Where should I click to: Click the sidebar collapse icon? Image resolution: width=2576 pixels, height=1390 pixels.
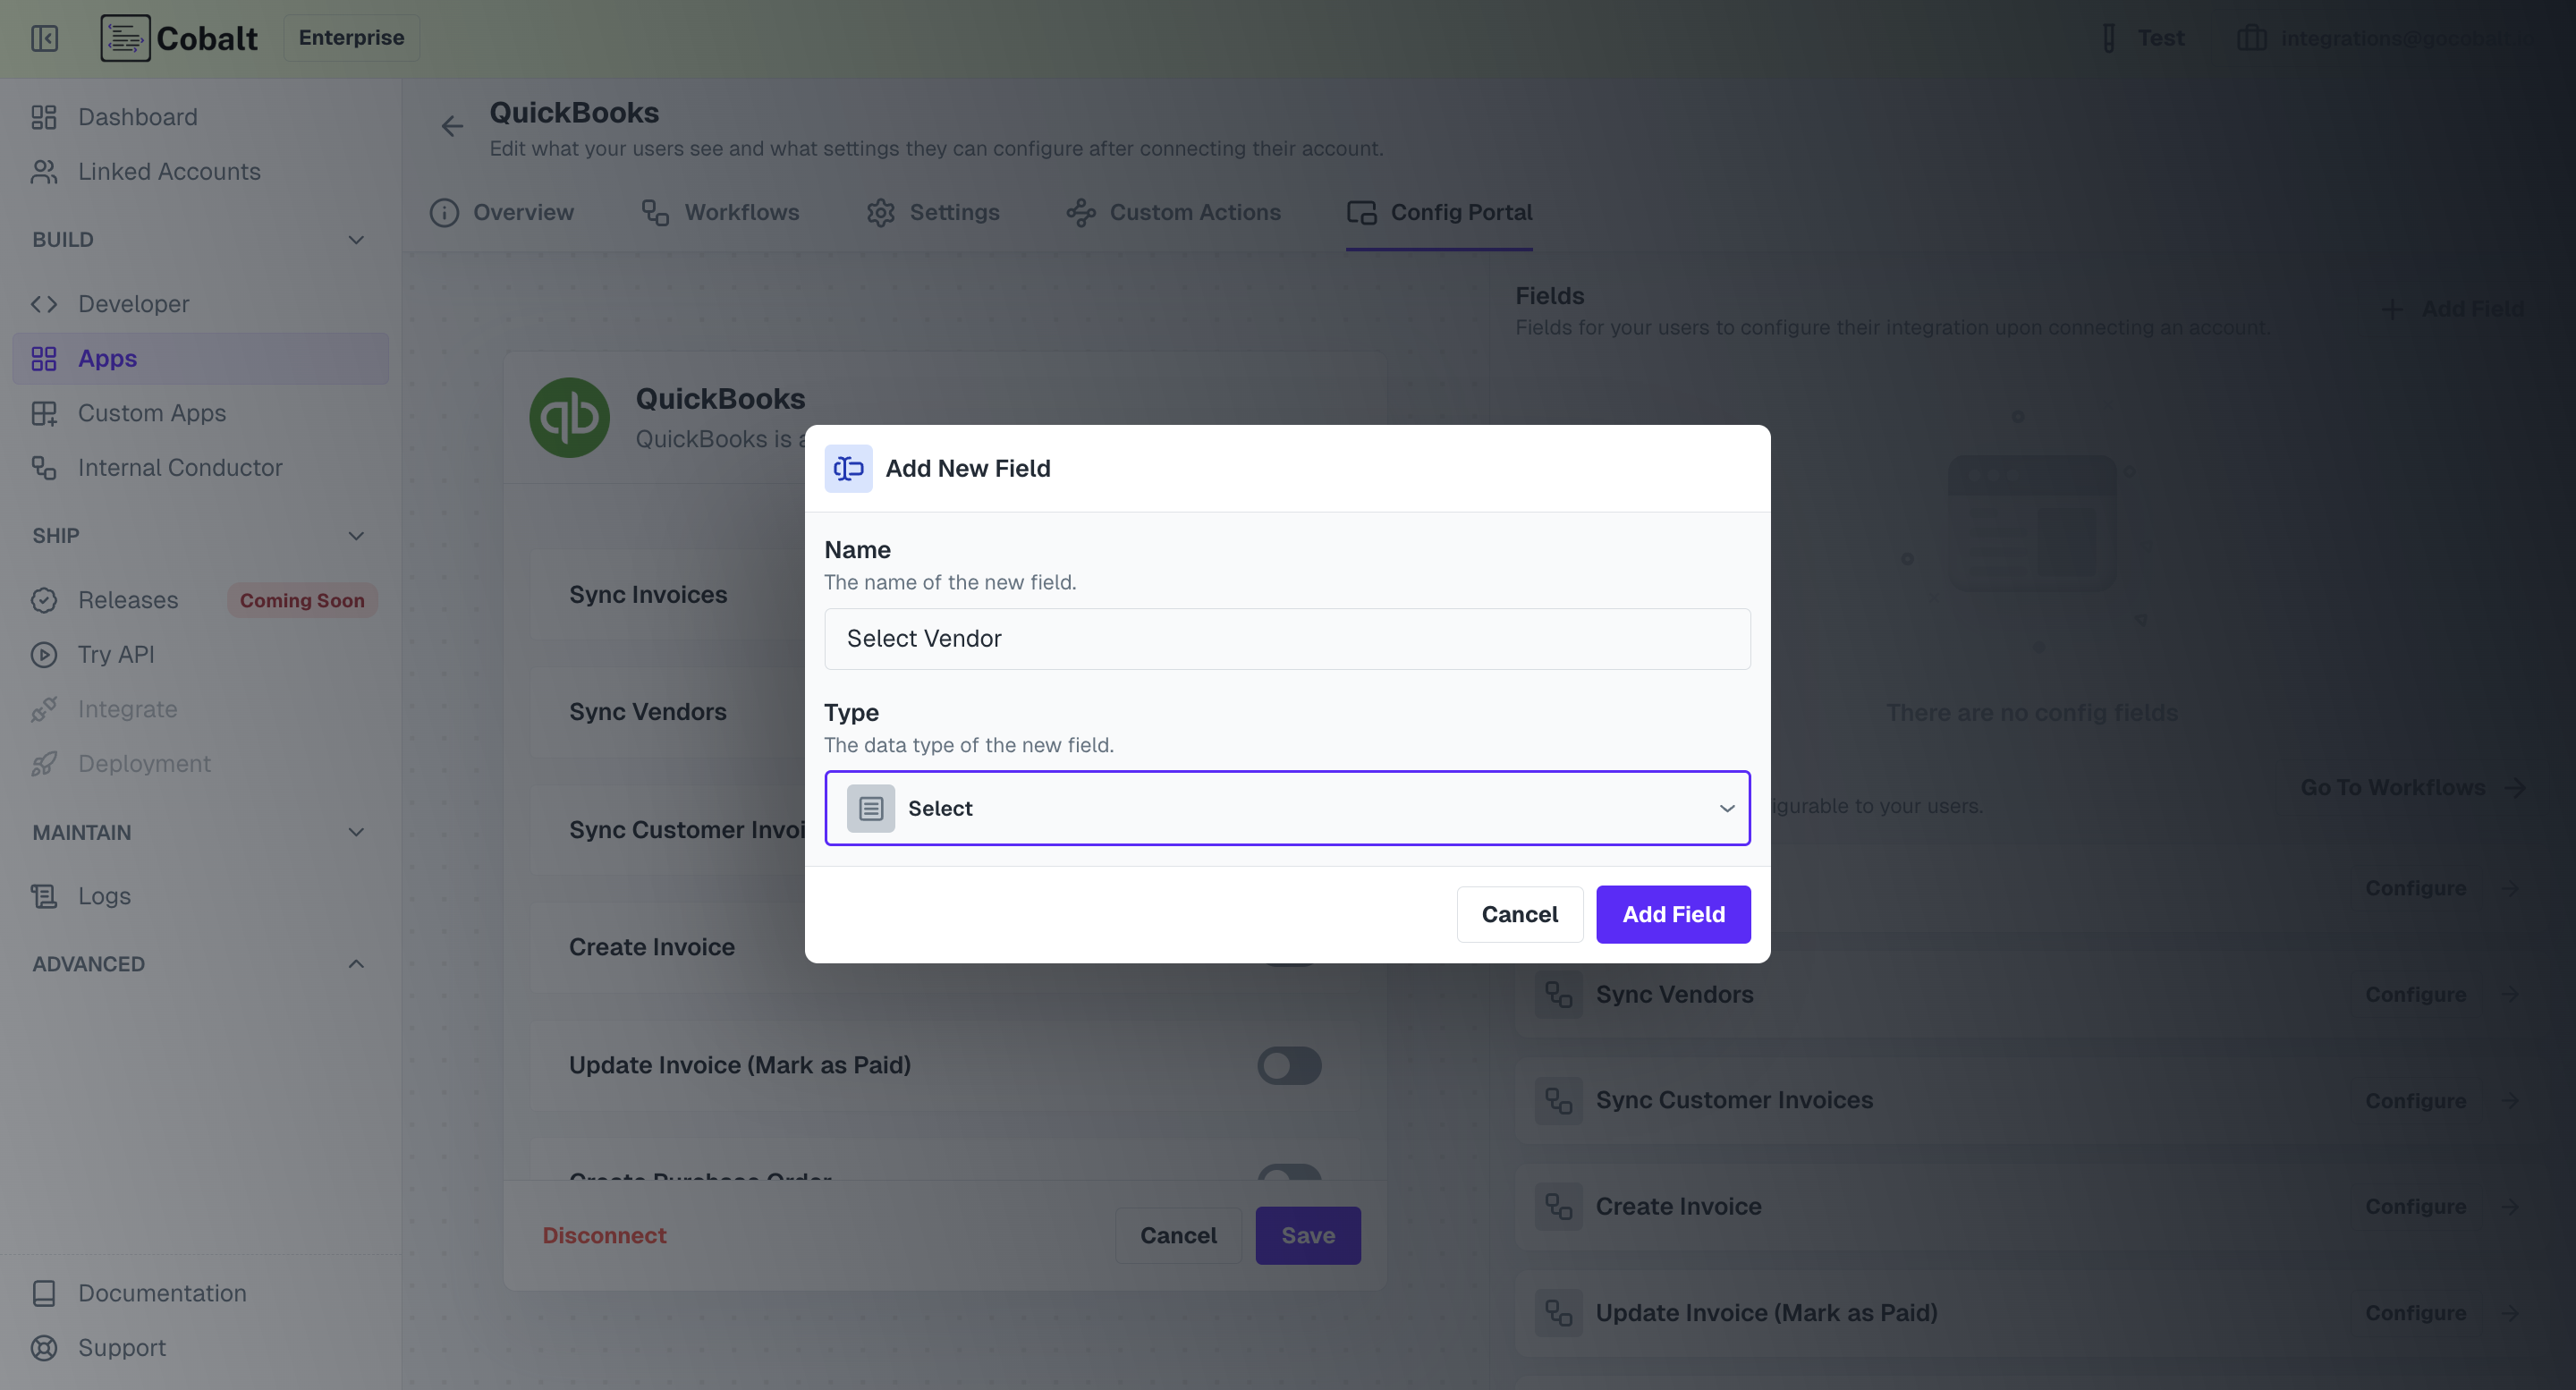(44, 38)
